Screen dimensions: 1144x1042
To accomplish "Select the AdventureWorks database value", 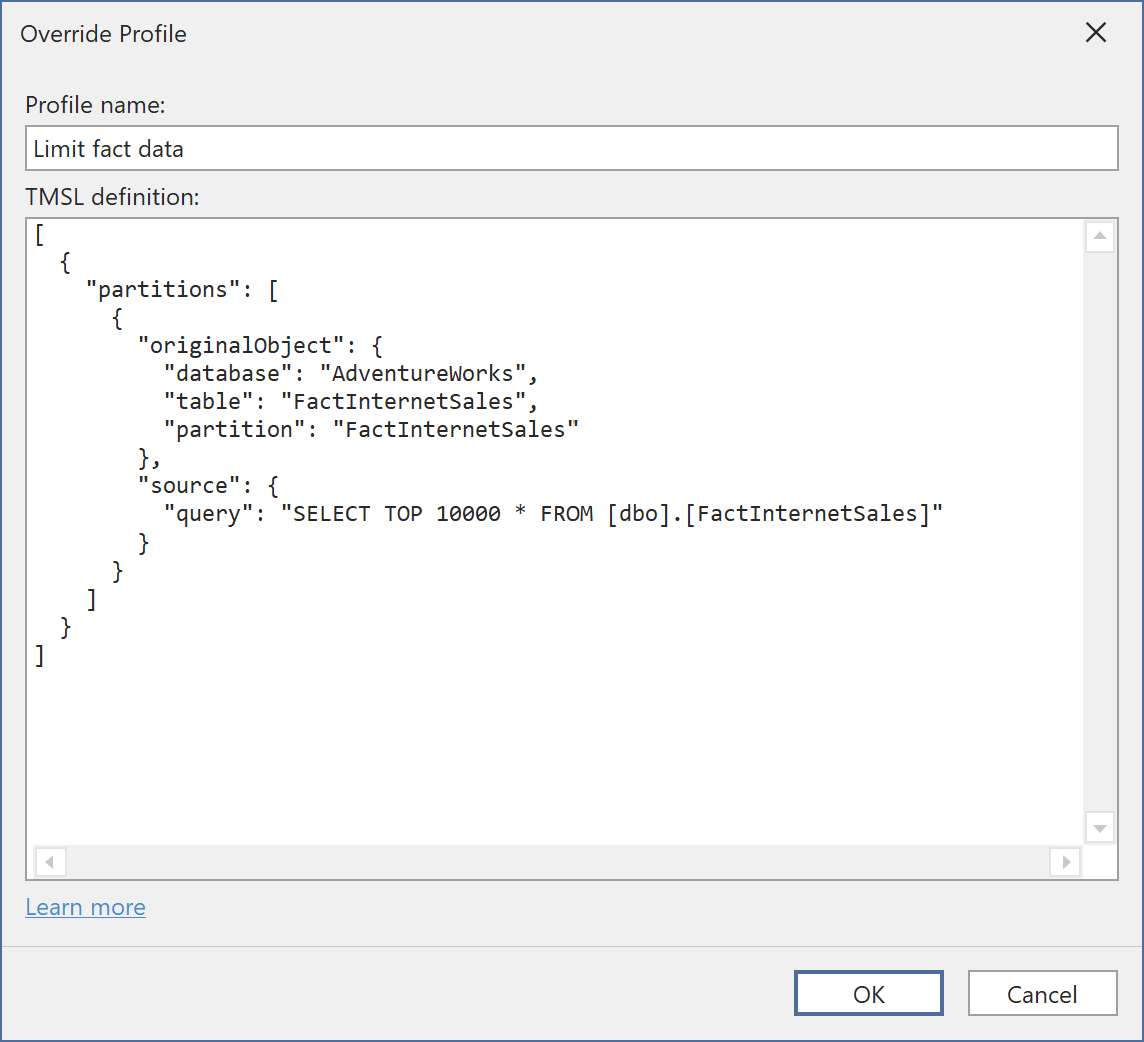I will pos(423,372).
